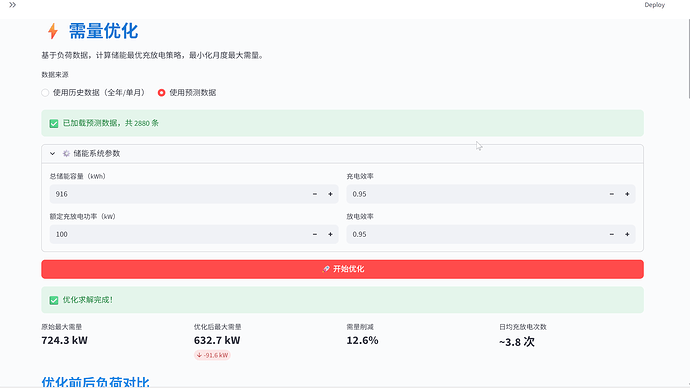
Task: Collapse the 储能系统参数 expander
Action: pos(52,154)
